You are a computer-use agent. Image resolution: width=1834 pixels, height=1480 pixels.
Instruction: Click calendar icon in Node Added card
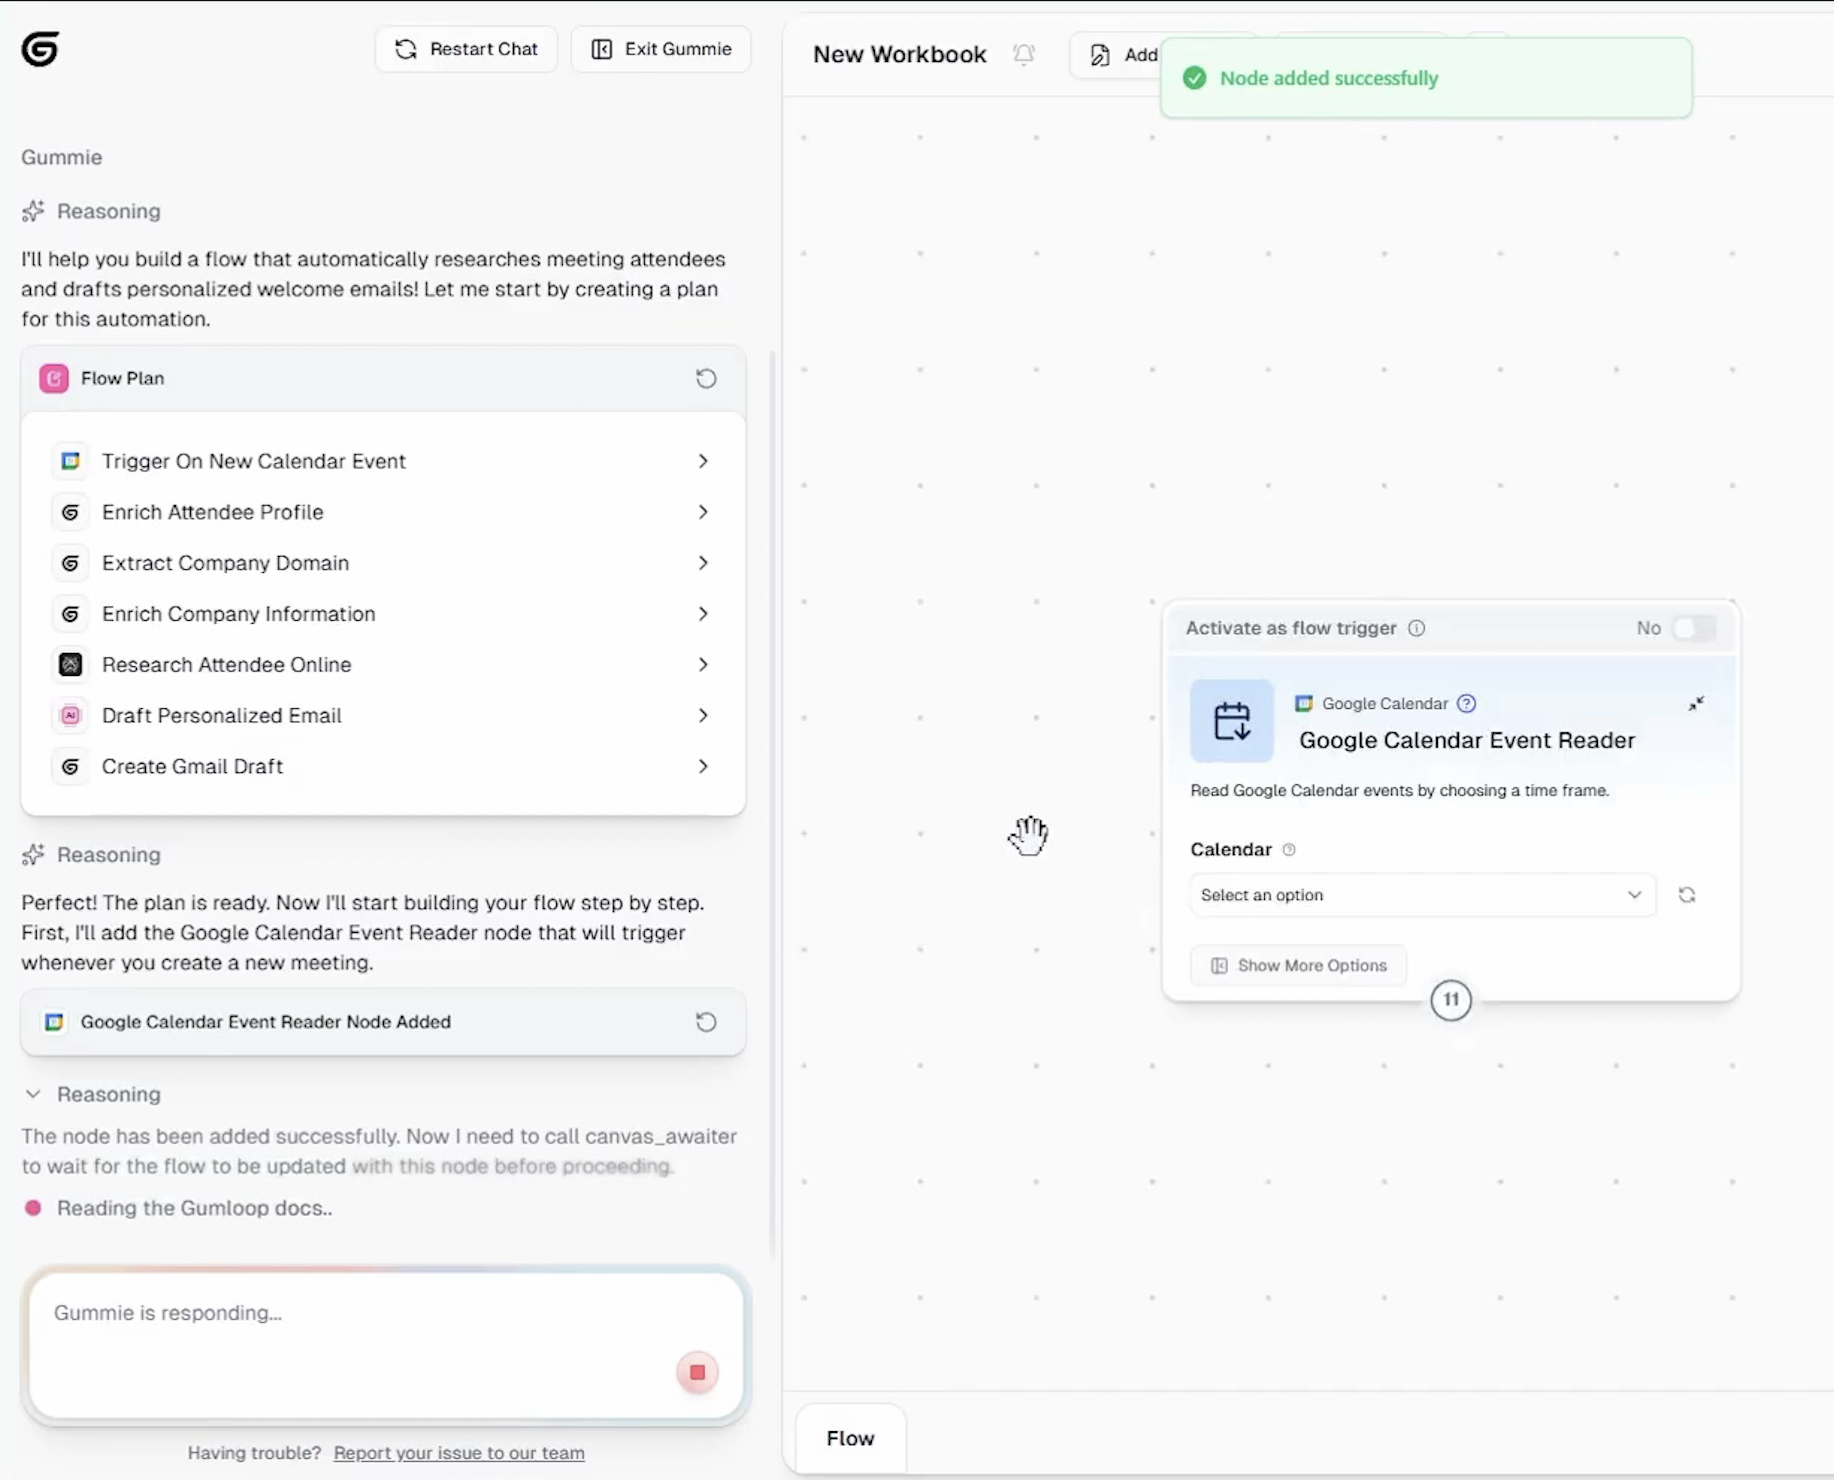(54, 1022)
